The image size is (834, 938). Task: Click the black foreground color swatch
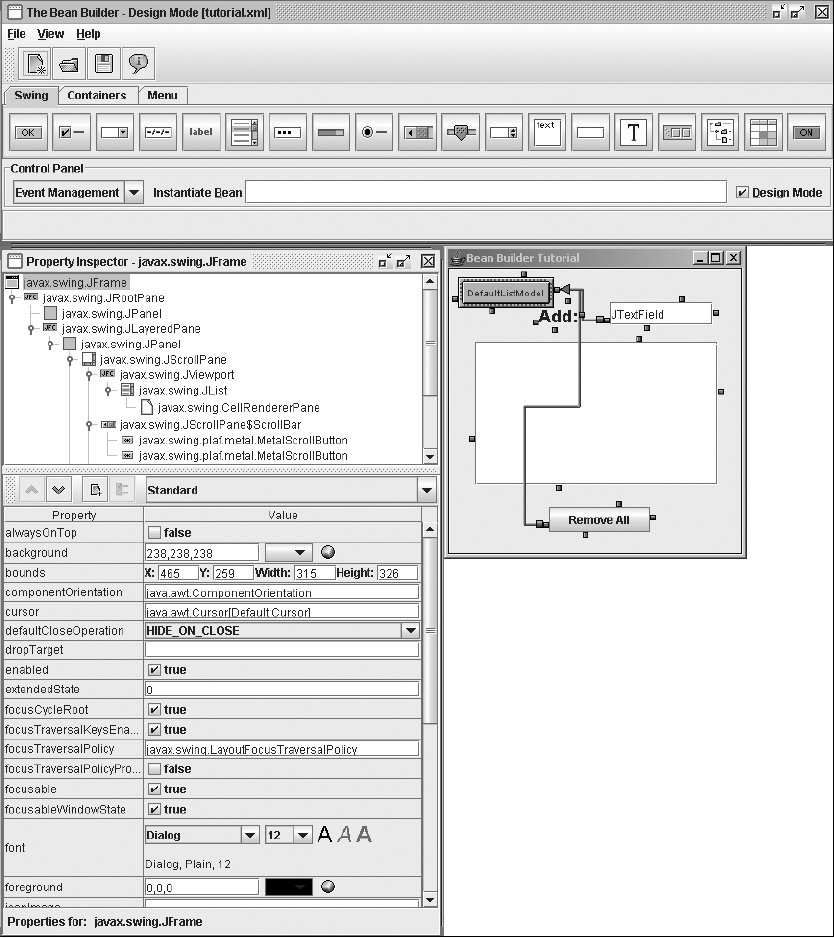288,887
